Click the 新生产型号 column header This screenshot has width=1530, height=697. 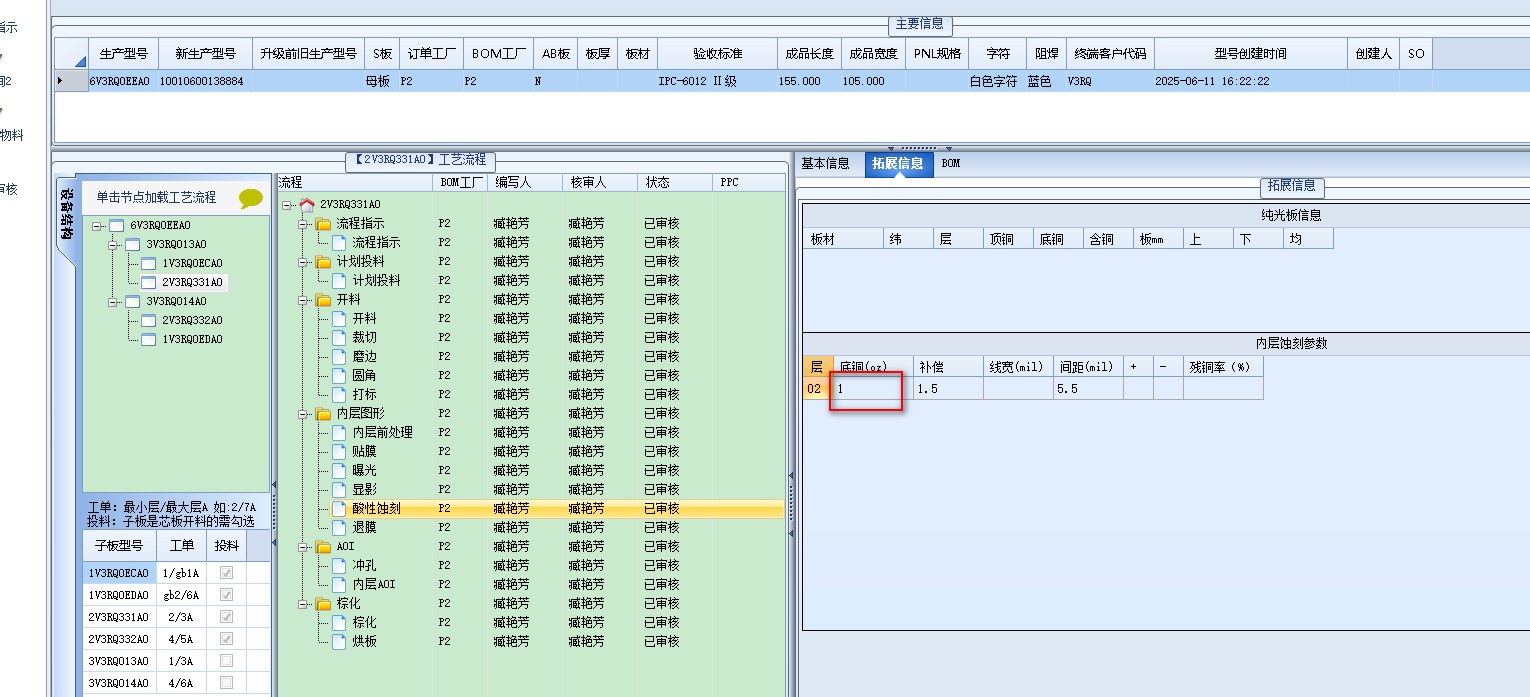[206, 54]
